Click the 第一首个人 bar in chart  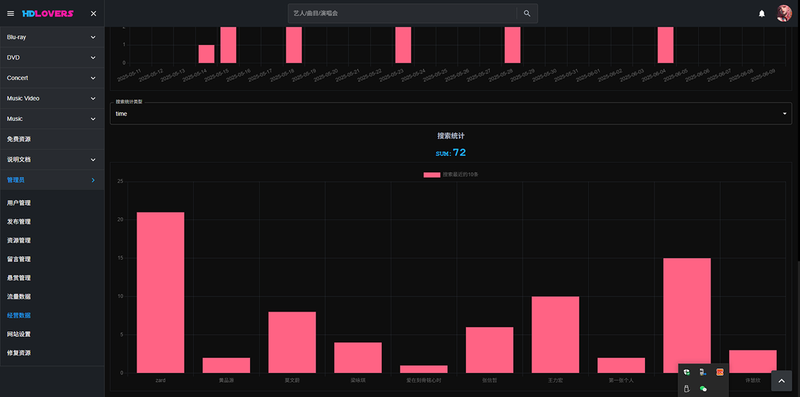621,365
